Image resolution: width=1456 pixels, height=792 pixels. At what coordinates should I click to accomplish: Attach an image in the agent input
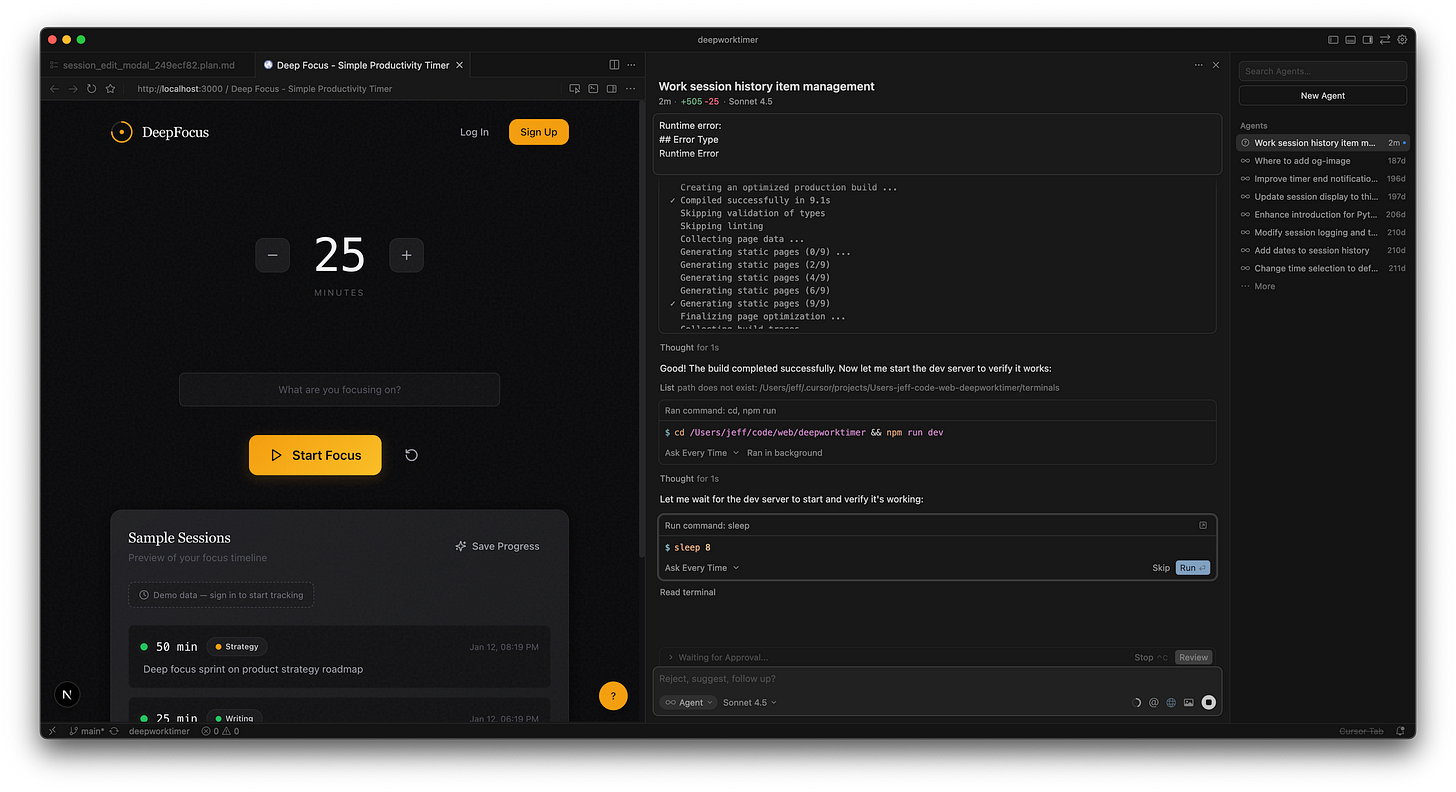click(1188, 702)
